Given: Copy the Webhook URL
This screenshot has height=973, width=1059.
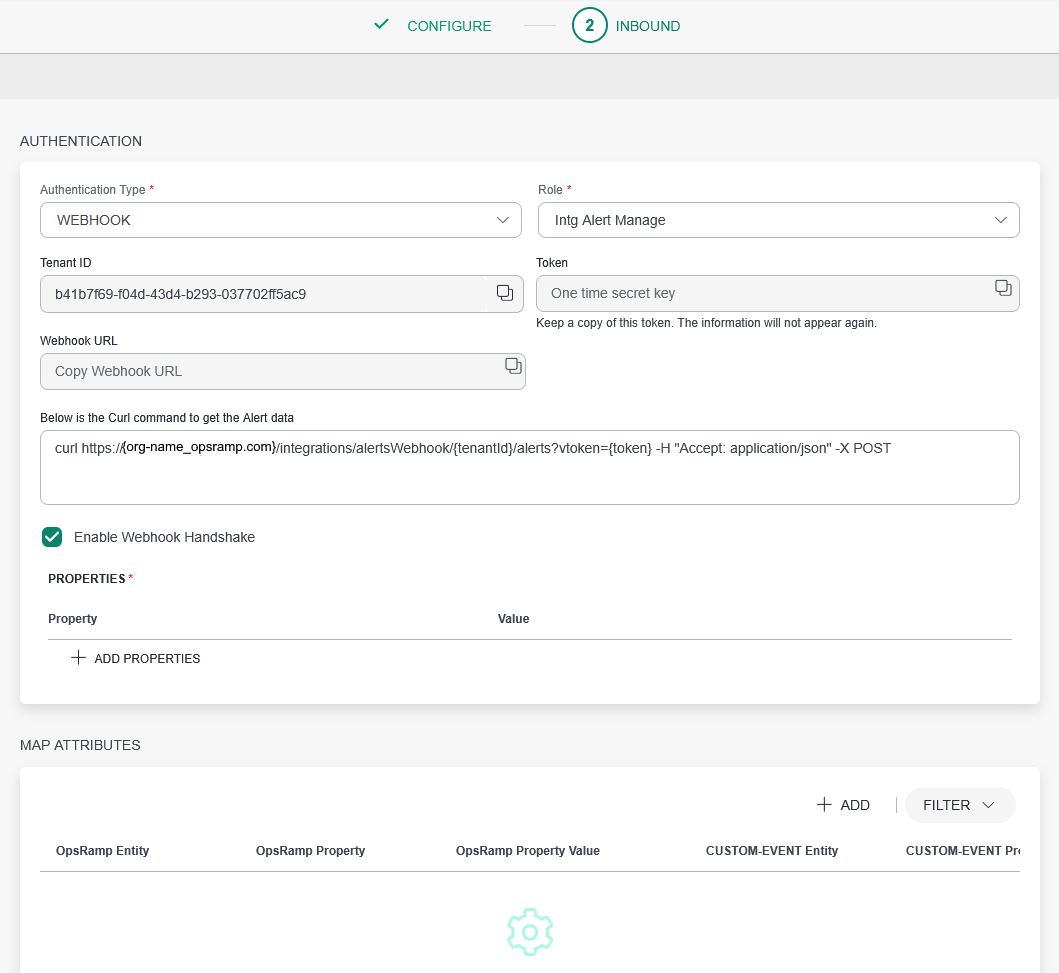Looking at the screenshot, I should click(x=513, y=365).
